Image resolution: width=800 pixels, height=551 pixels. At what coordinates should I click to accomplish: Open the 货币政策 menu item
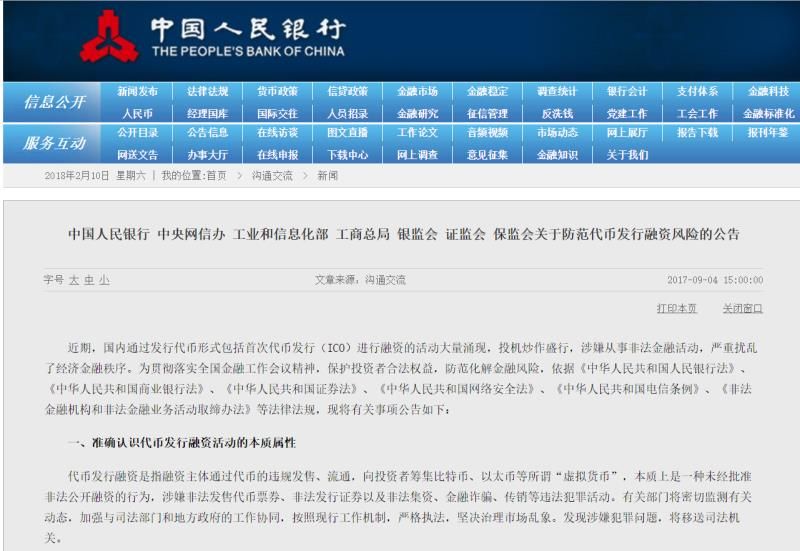277,91
